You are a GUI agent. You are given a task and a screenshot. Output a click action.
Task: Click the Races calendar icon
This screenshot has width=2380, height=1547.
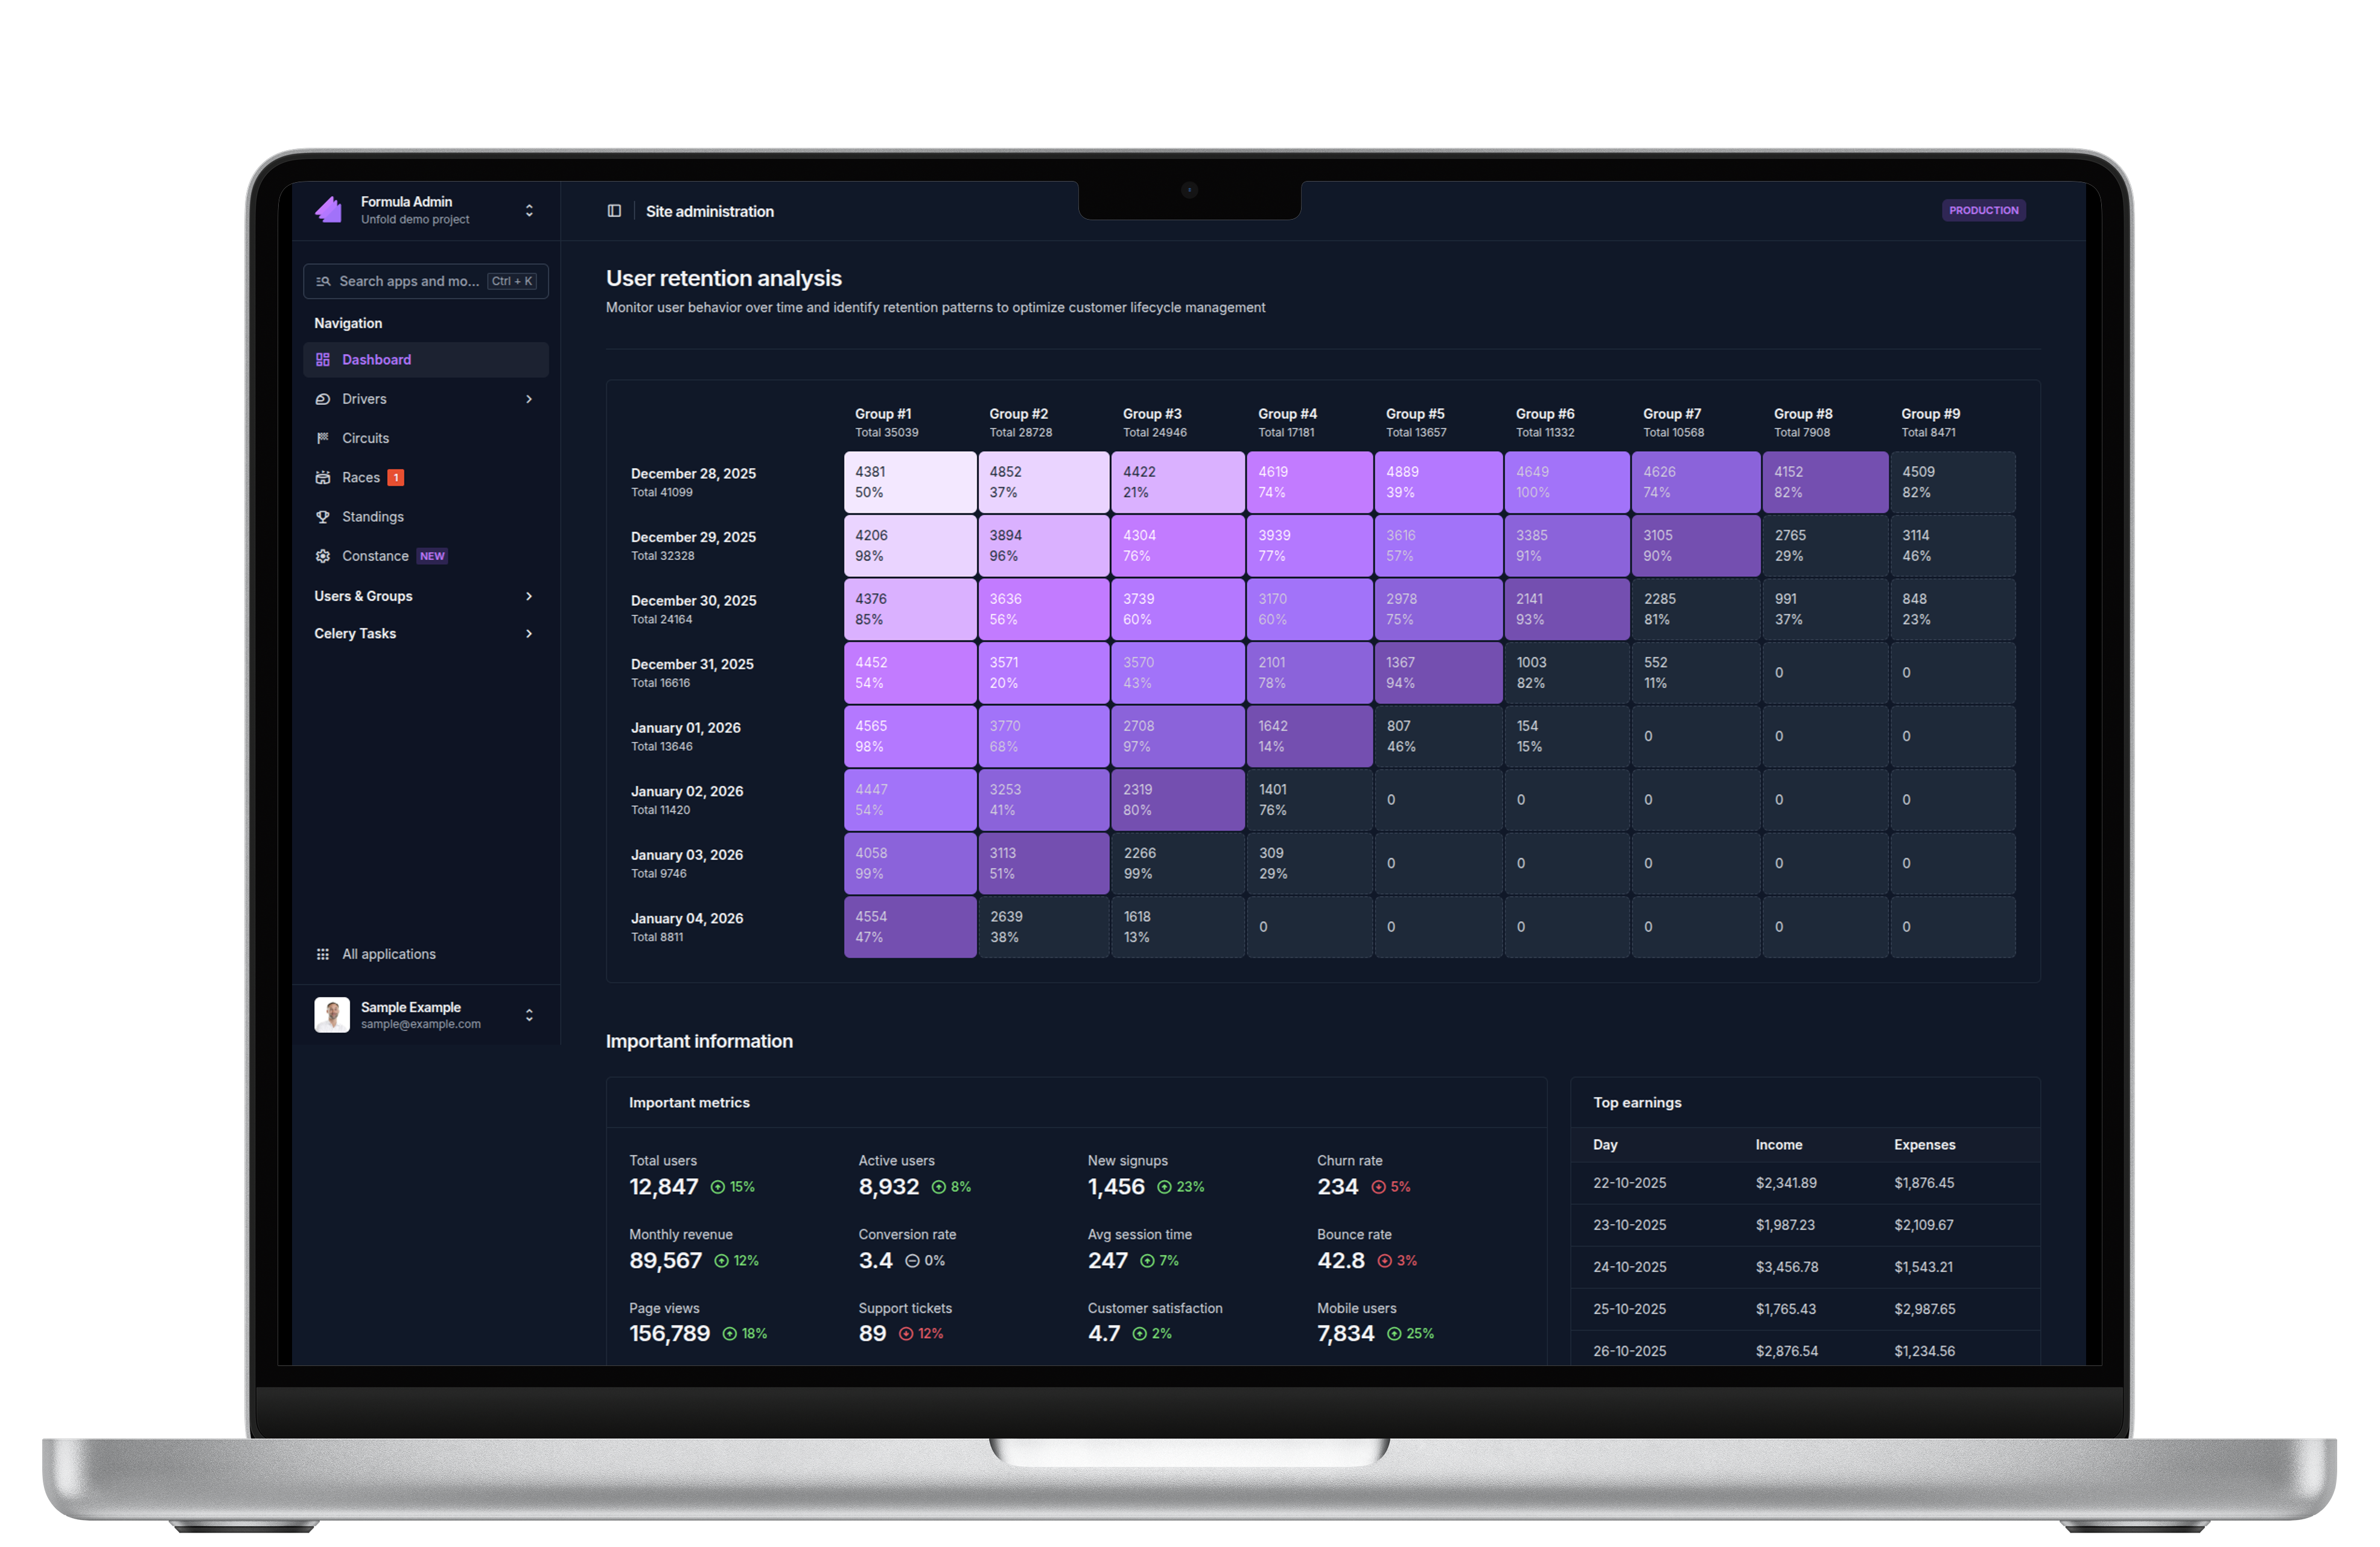323,478
